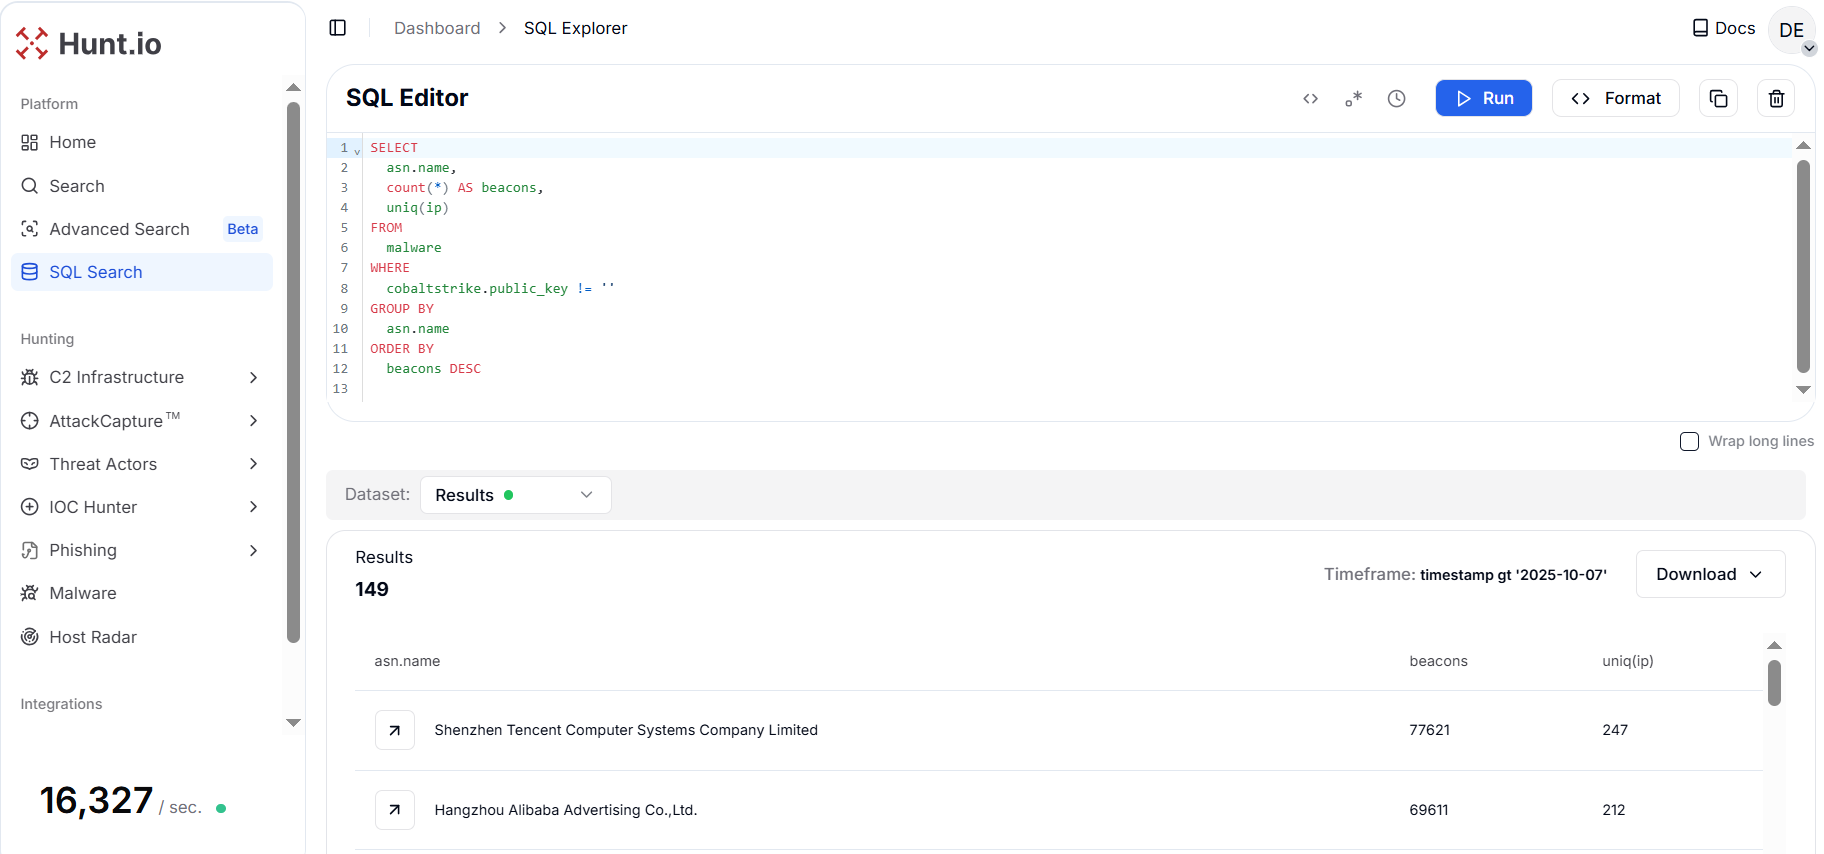Open the Docs book icon link

point(1722,28)
